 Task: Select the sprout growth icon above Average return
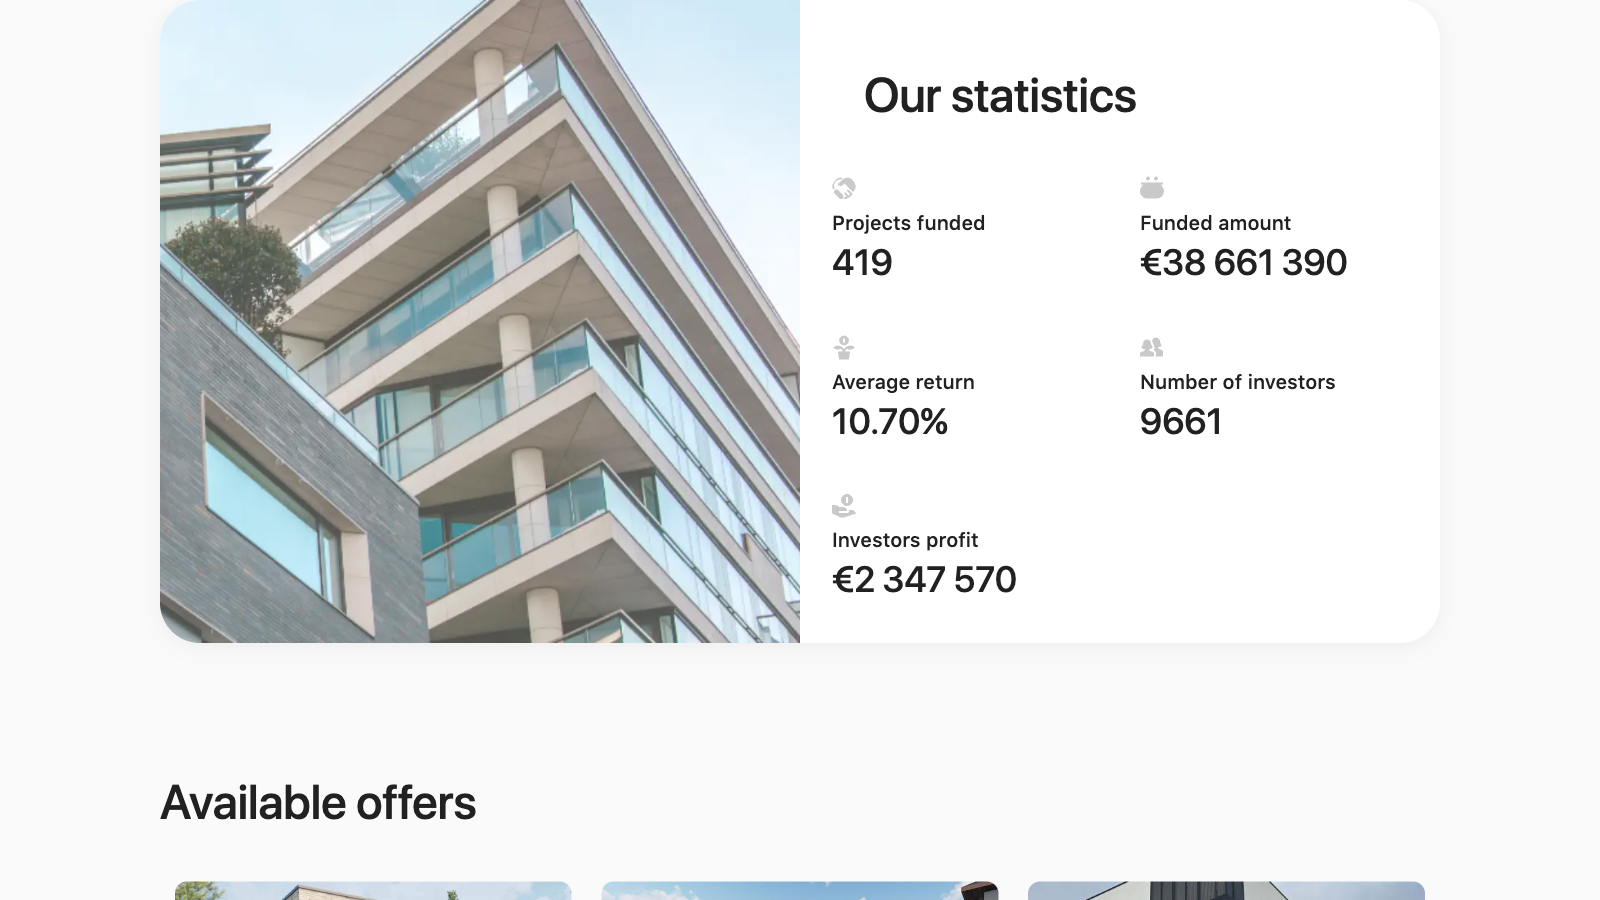845,347
